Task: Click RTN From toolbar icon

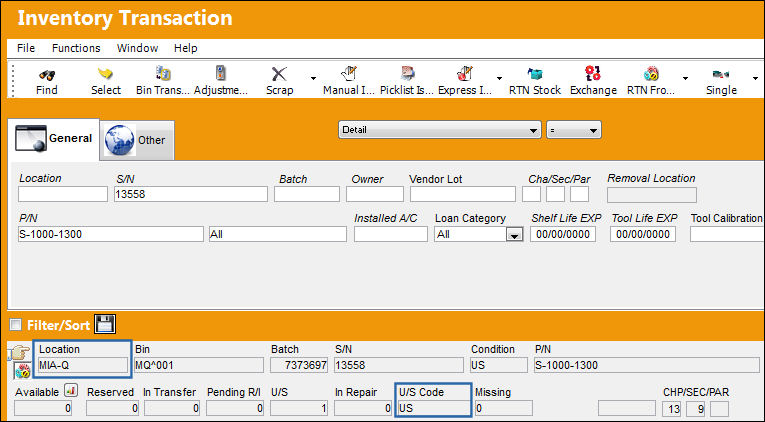Action: click(x=651, y=74)
